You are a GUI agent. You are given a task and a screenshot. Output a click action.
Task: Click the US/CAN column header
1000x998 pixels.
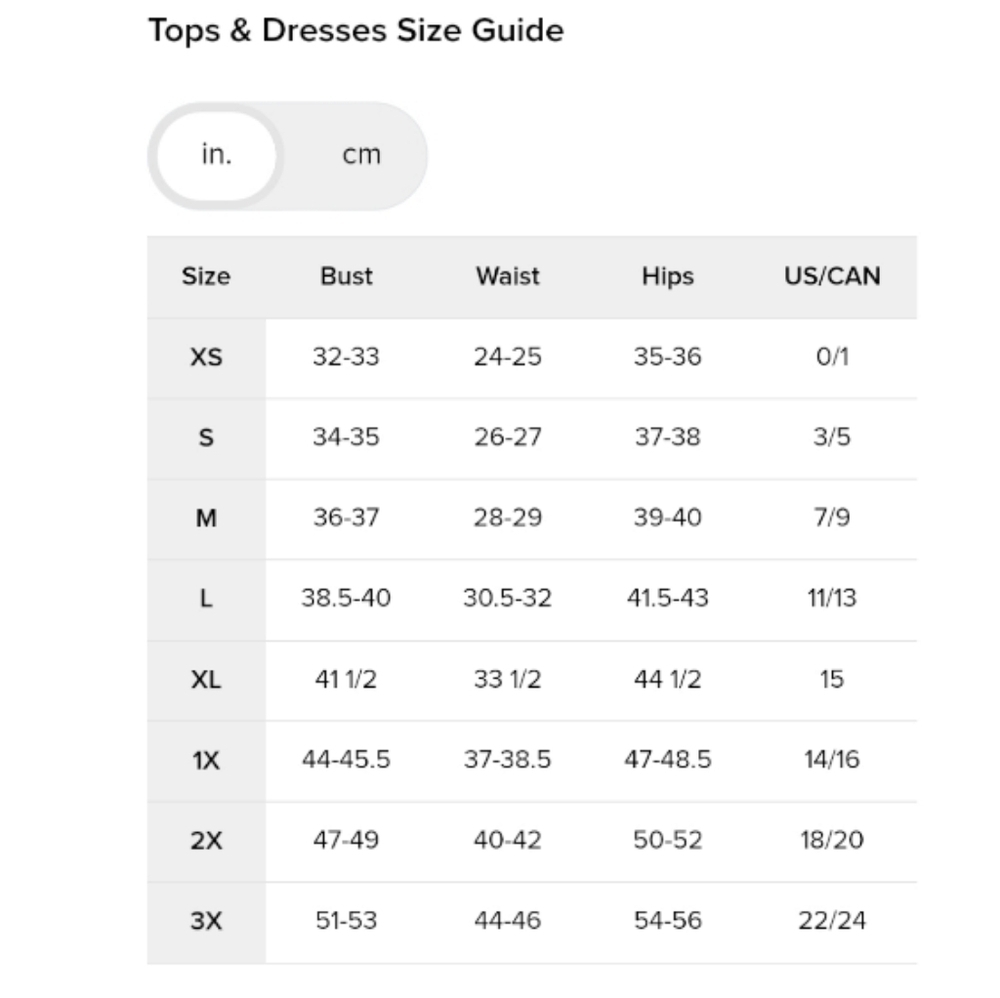tap(832, 276)
